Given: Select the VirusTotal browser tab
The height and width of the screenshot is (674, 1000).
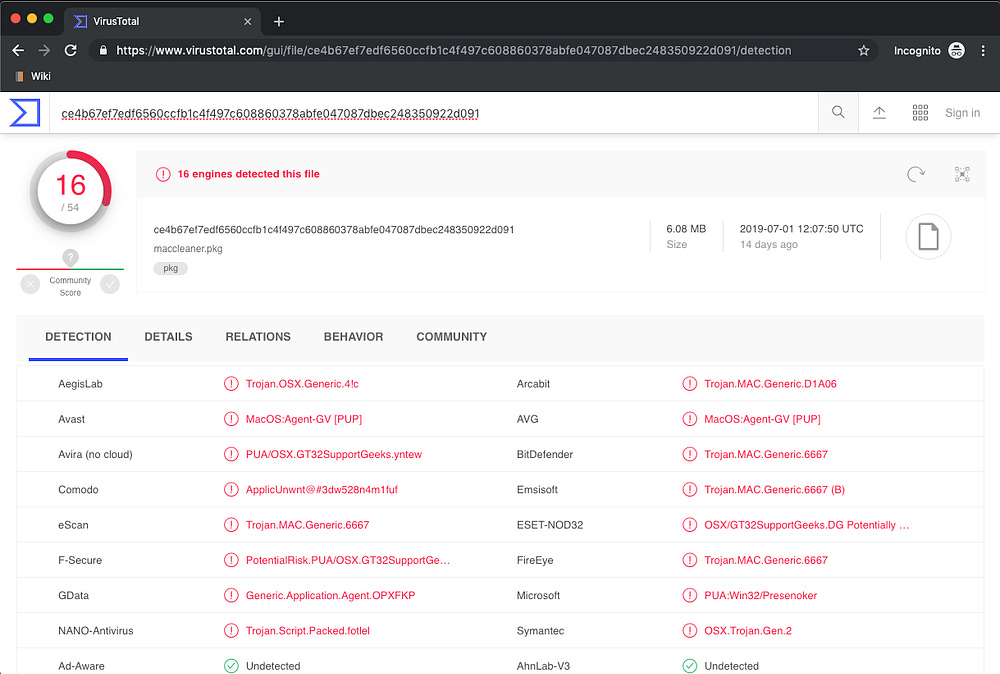Looking at the screenshot, I should (162, 22).
